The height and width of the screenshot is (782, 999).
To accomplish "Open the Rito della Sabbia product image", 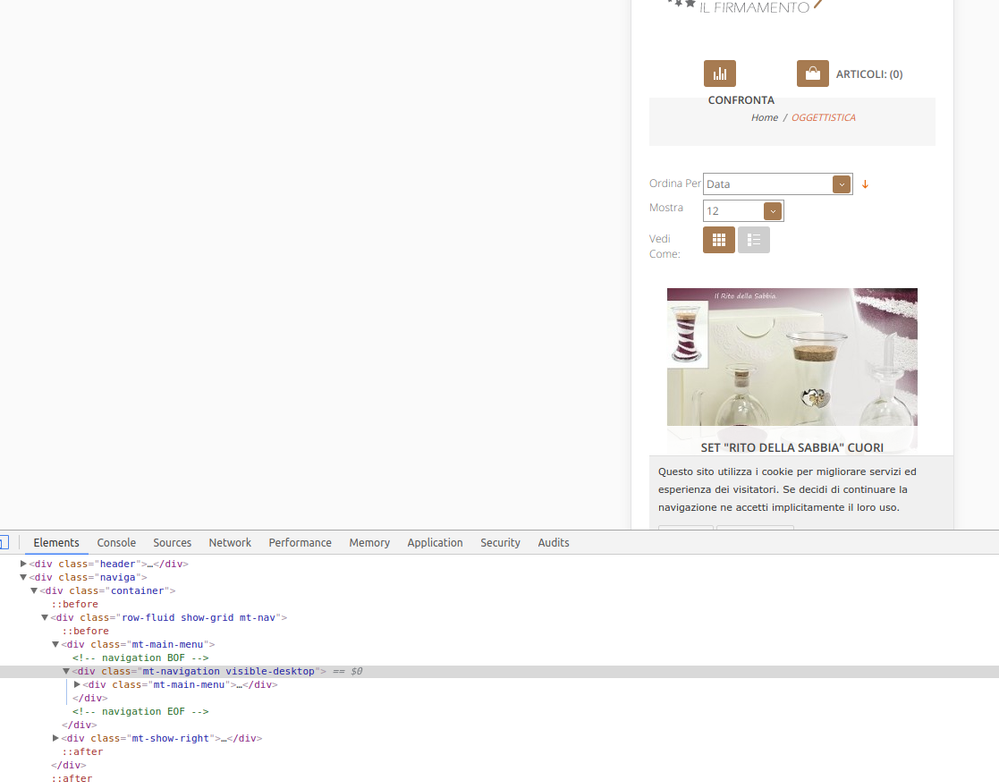I will [x=791, y=357].
